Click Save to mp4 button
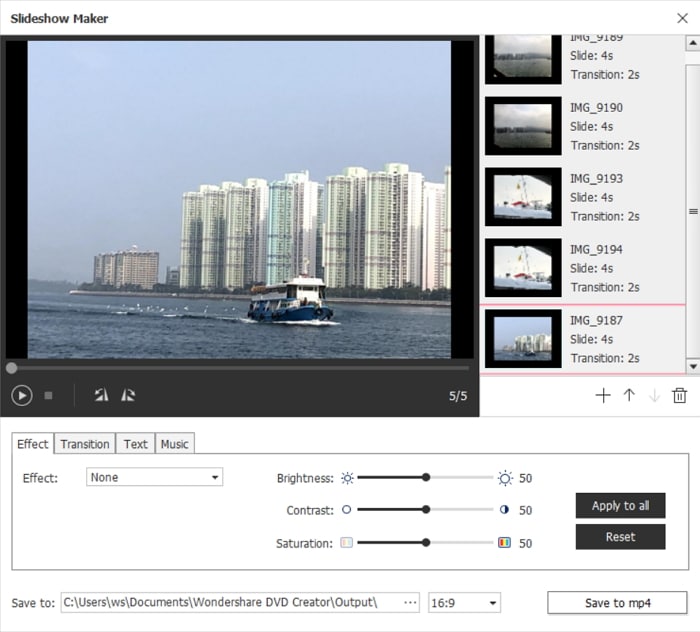This screenshot has width=700, height=632. 617,603
